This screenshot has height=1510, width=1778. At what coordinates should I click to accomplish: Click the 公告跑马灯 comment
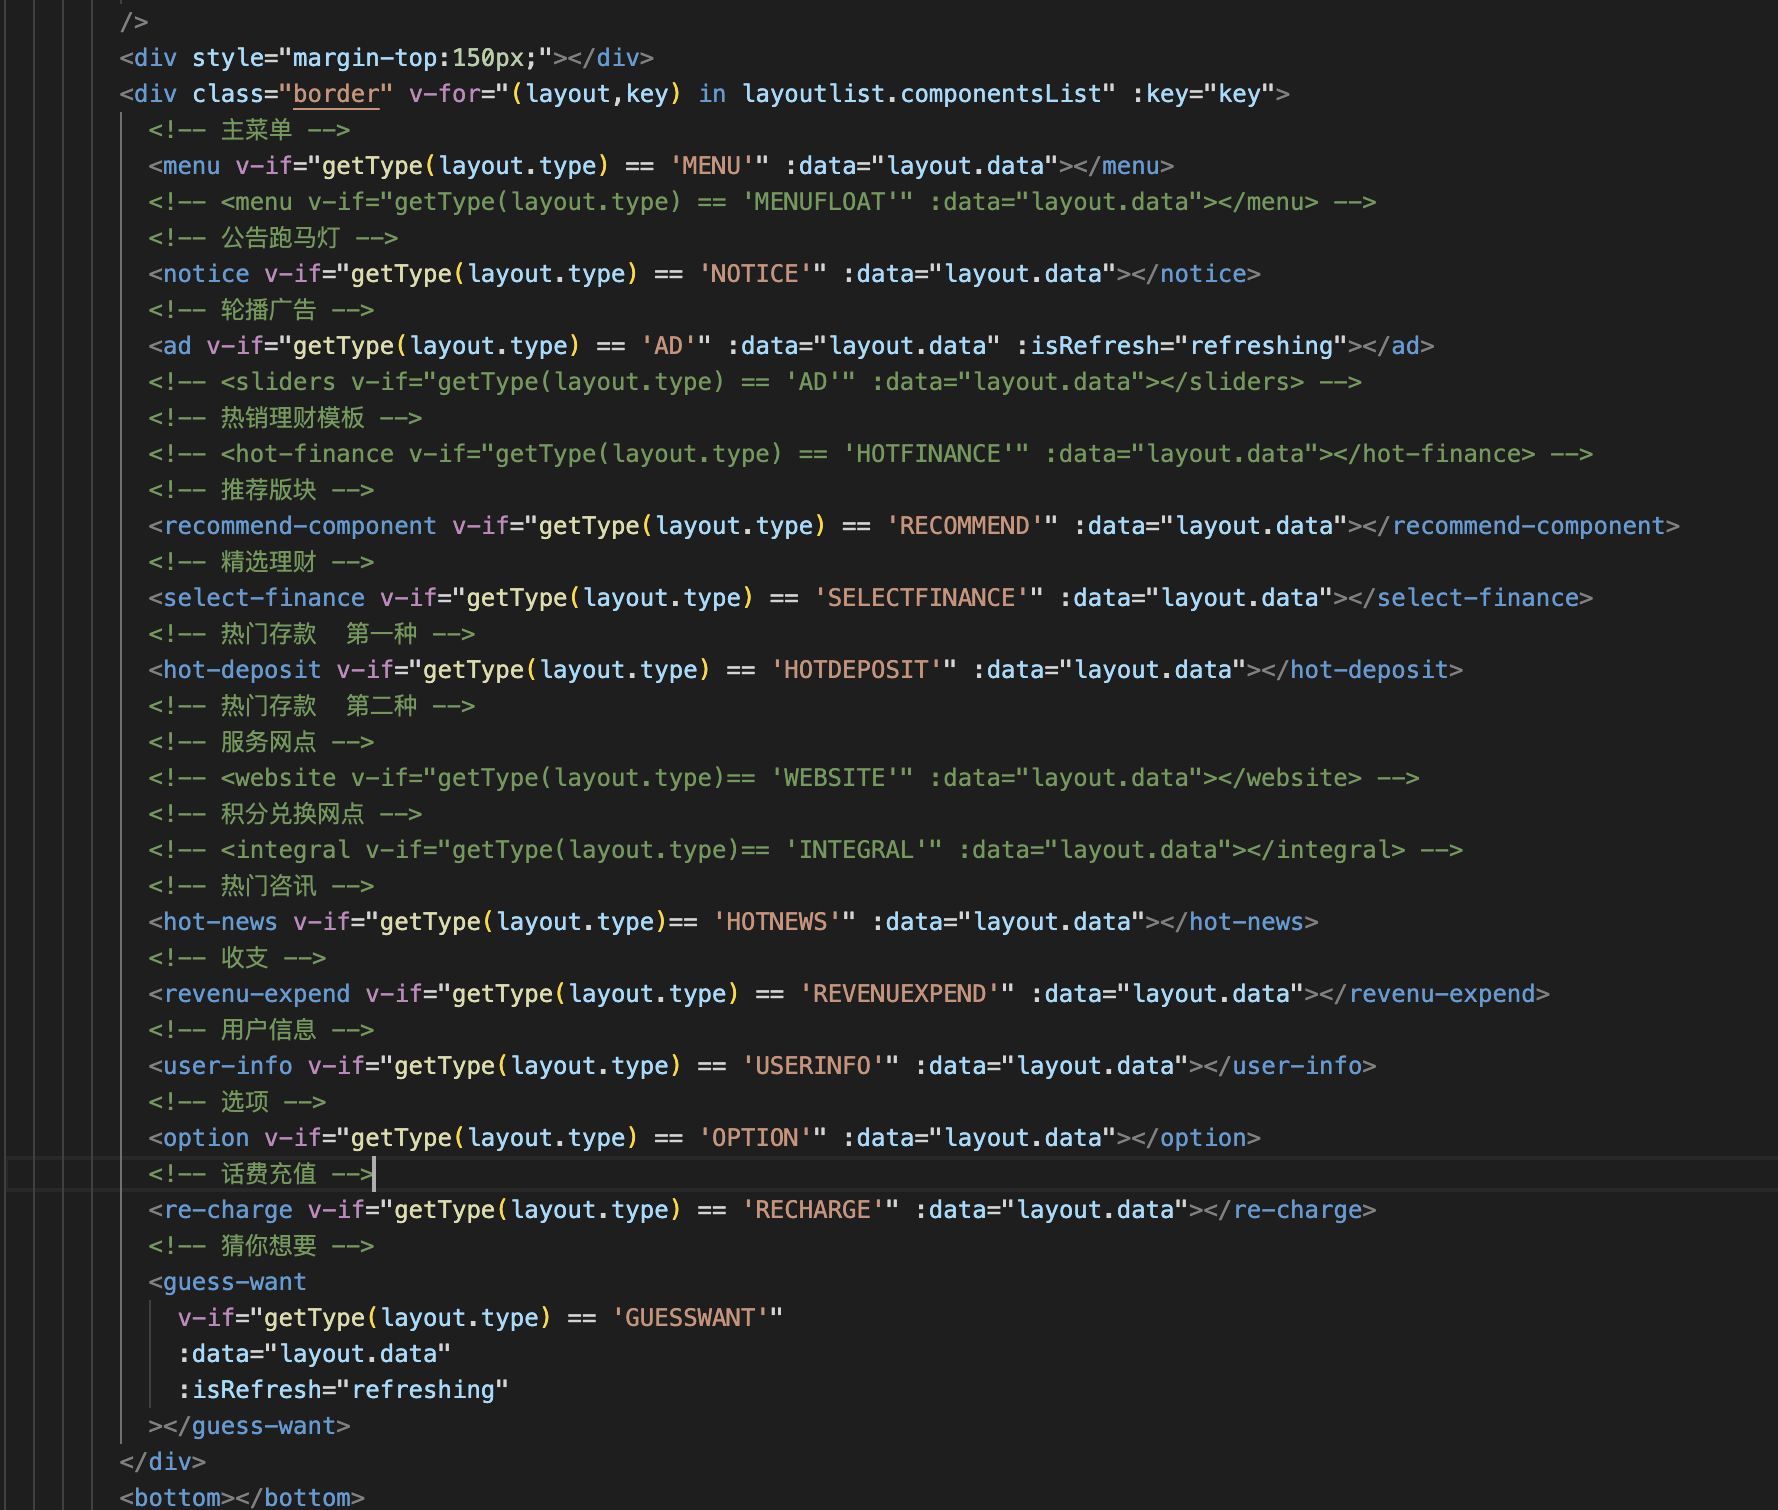(x=274, y=238)
